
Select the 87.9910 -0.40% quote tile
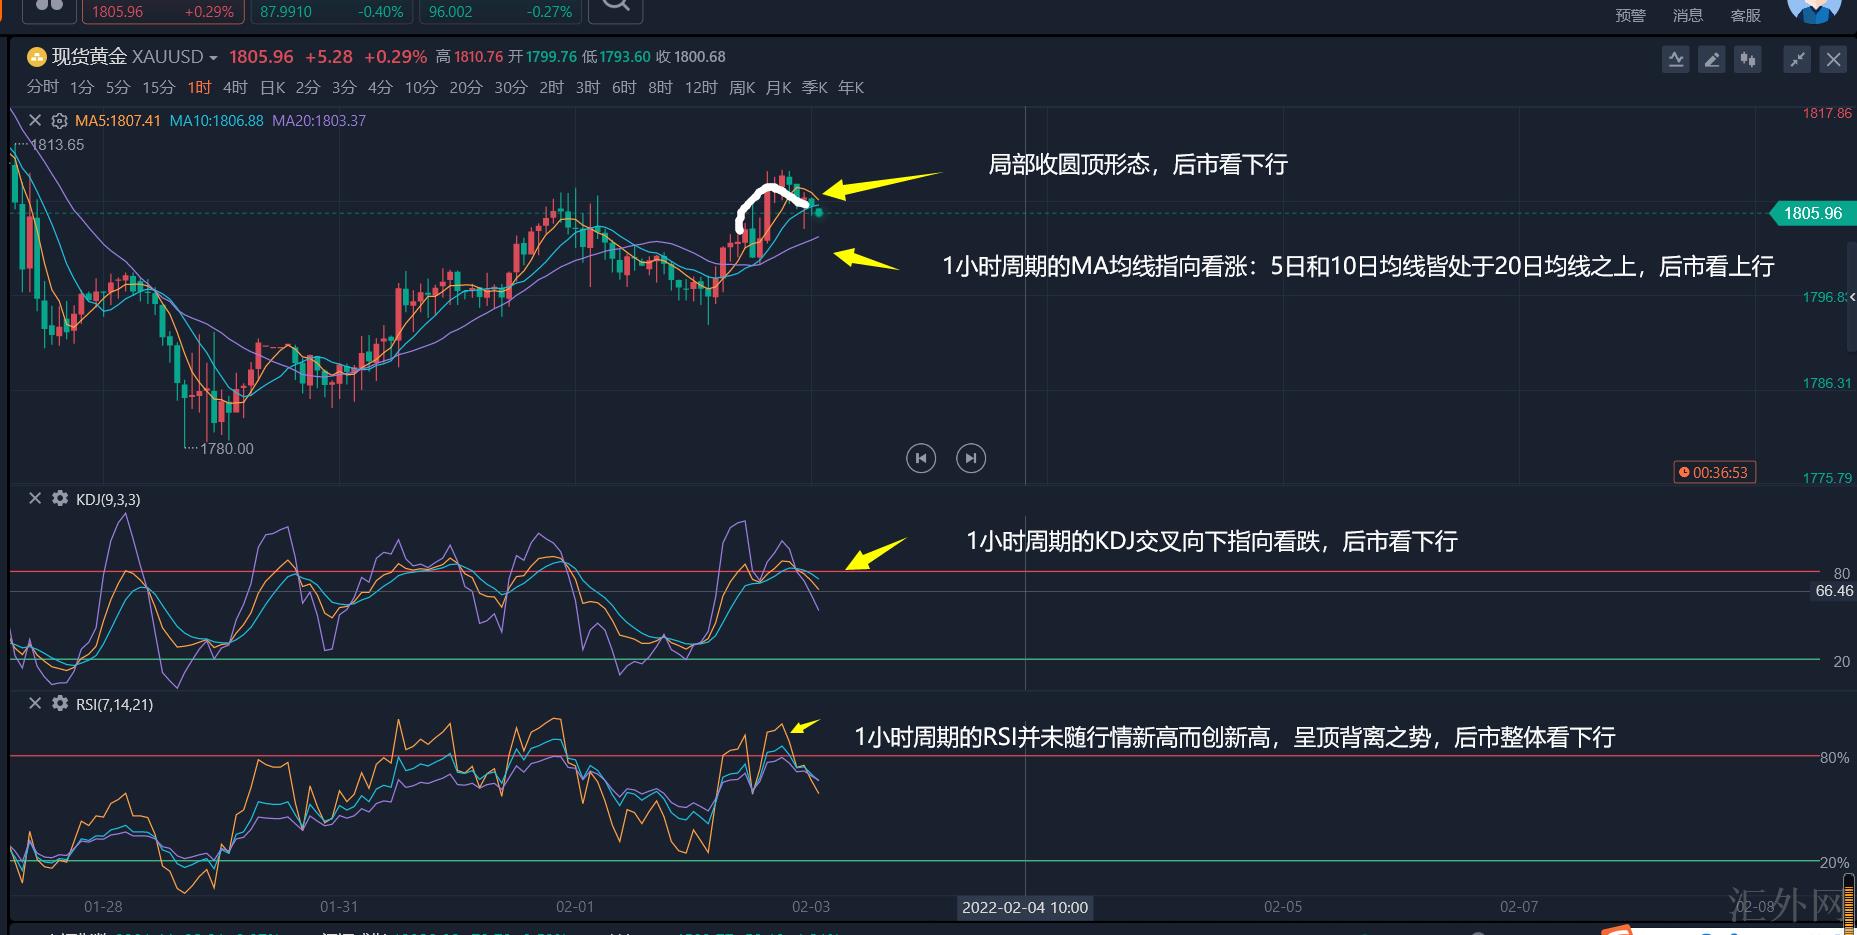332,11
